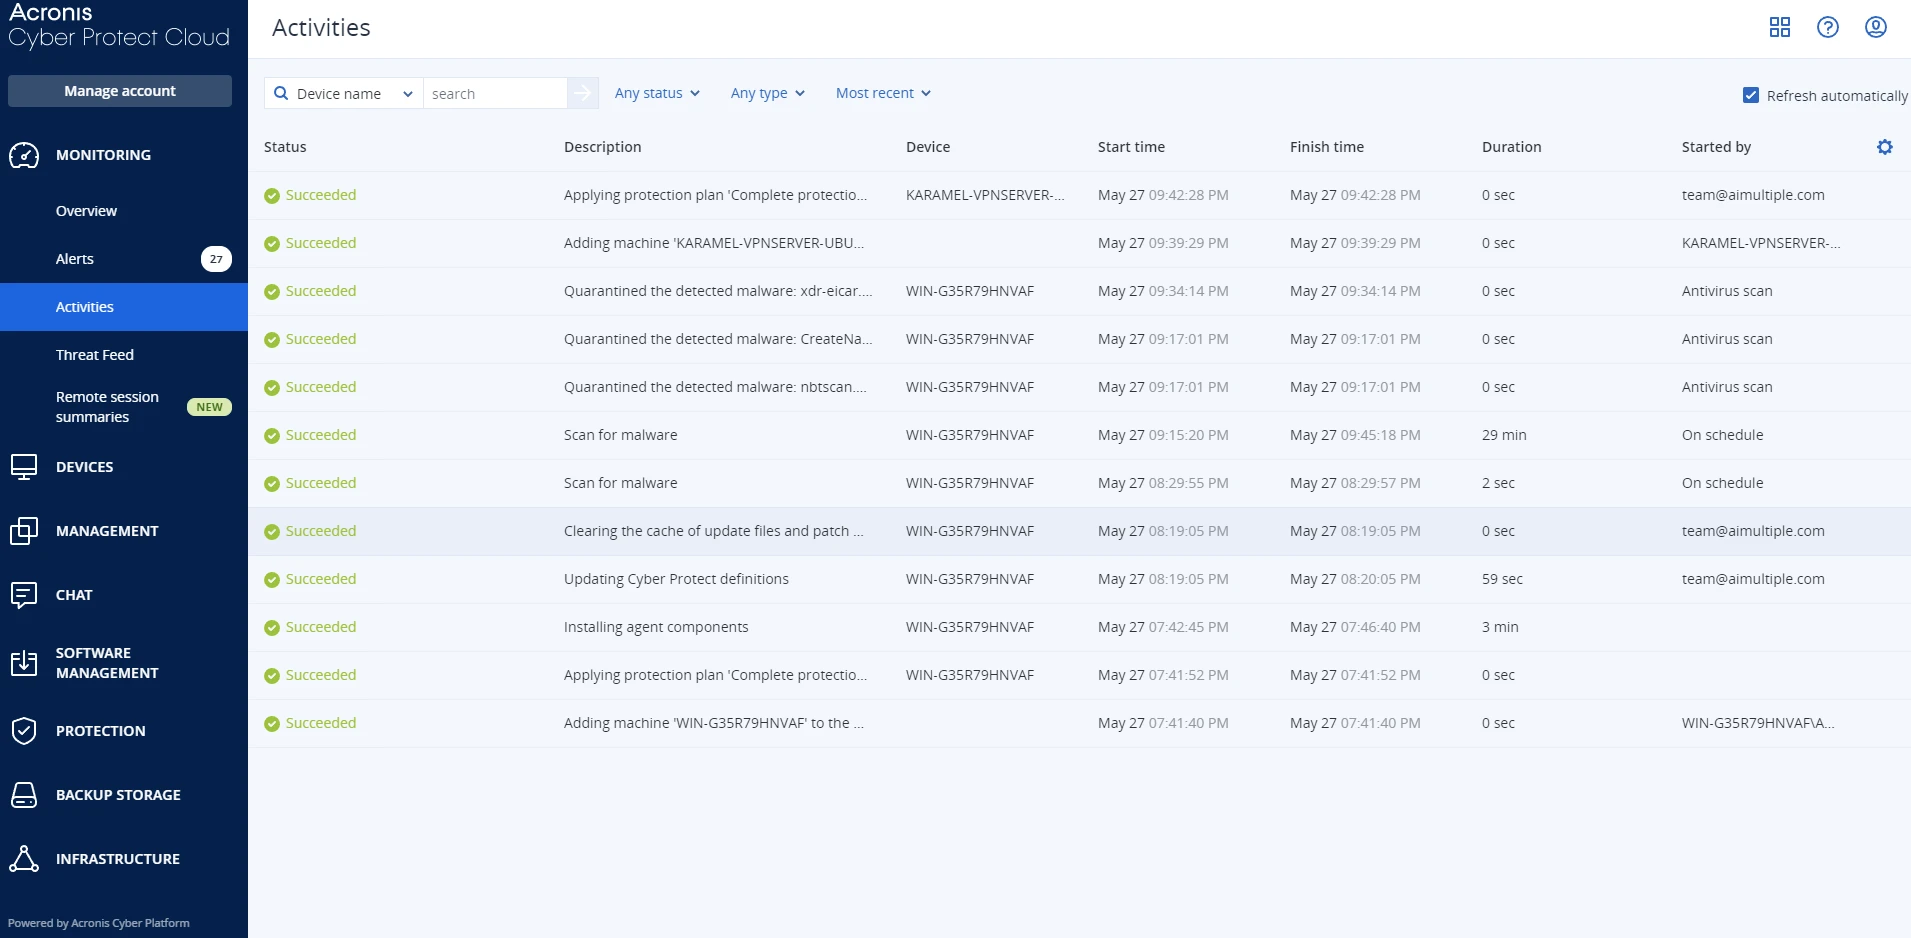Open 'Adding machine WIN-G35R79HNVAF' activity
The image size is (1911, 938).
click(1079, 723)
